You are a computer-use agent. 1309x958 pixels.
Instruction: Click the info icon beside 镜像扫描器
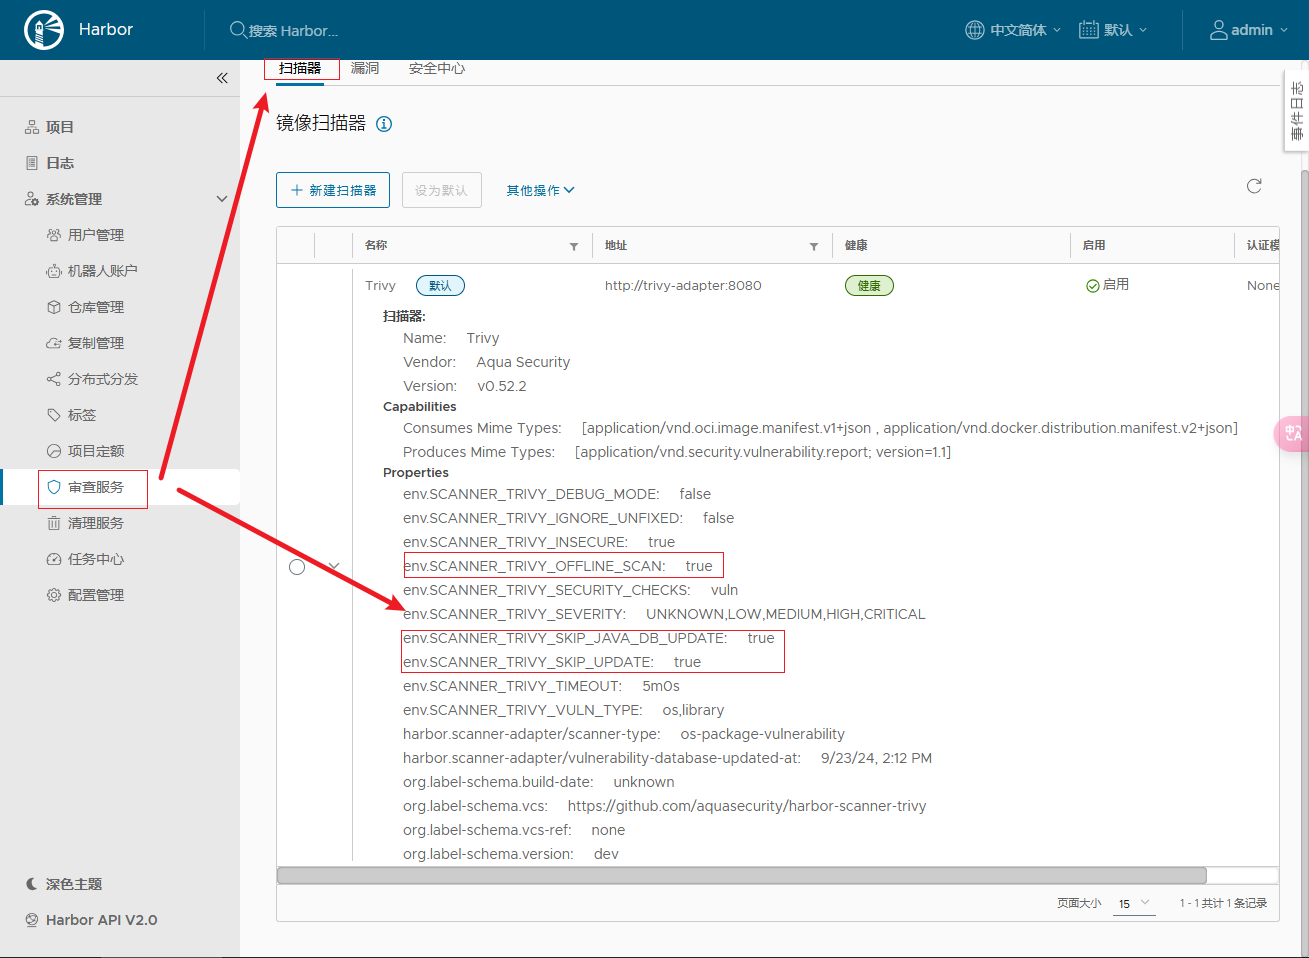(x=384, y=124)
